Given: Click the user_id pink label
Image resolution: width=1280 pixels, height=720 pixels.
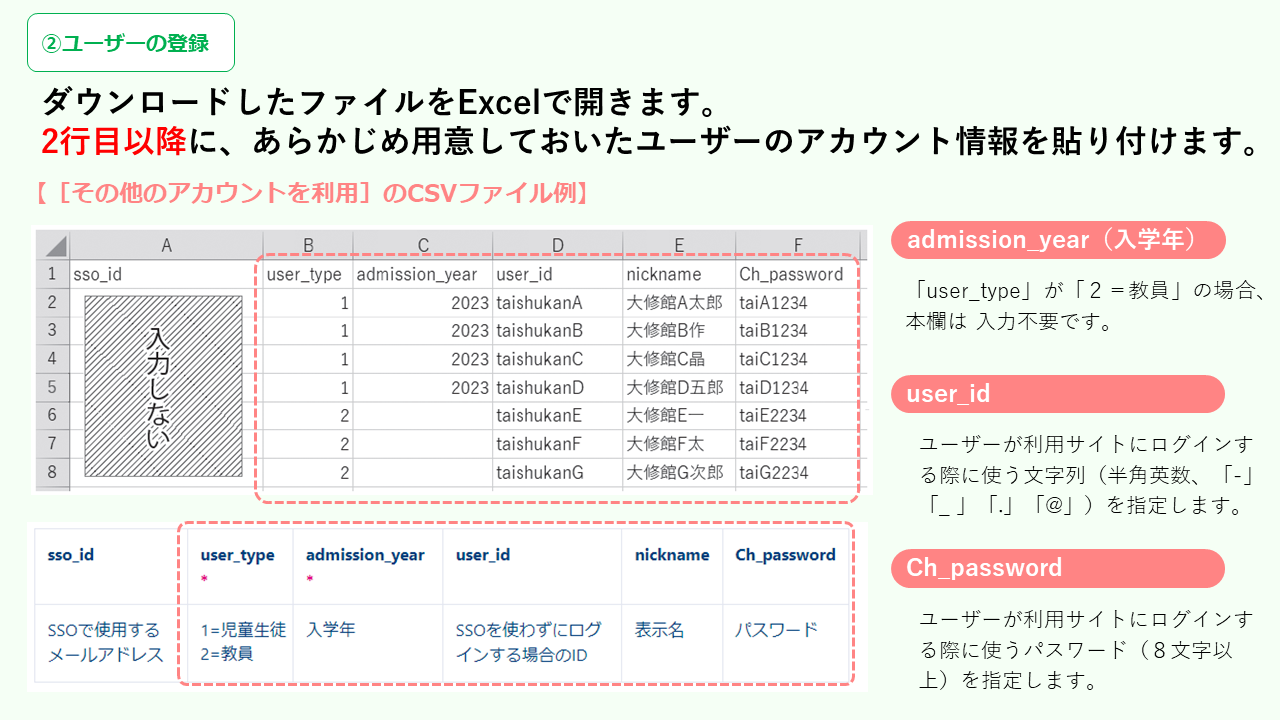Looking at the screenshot, I should pos(1058,394).
